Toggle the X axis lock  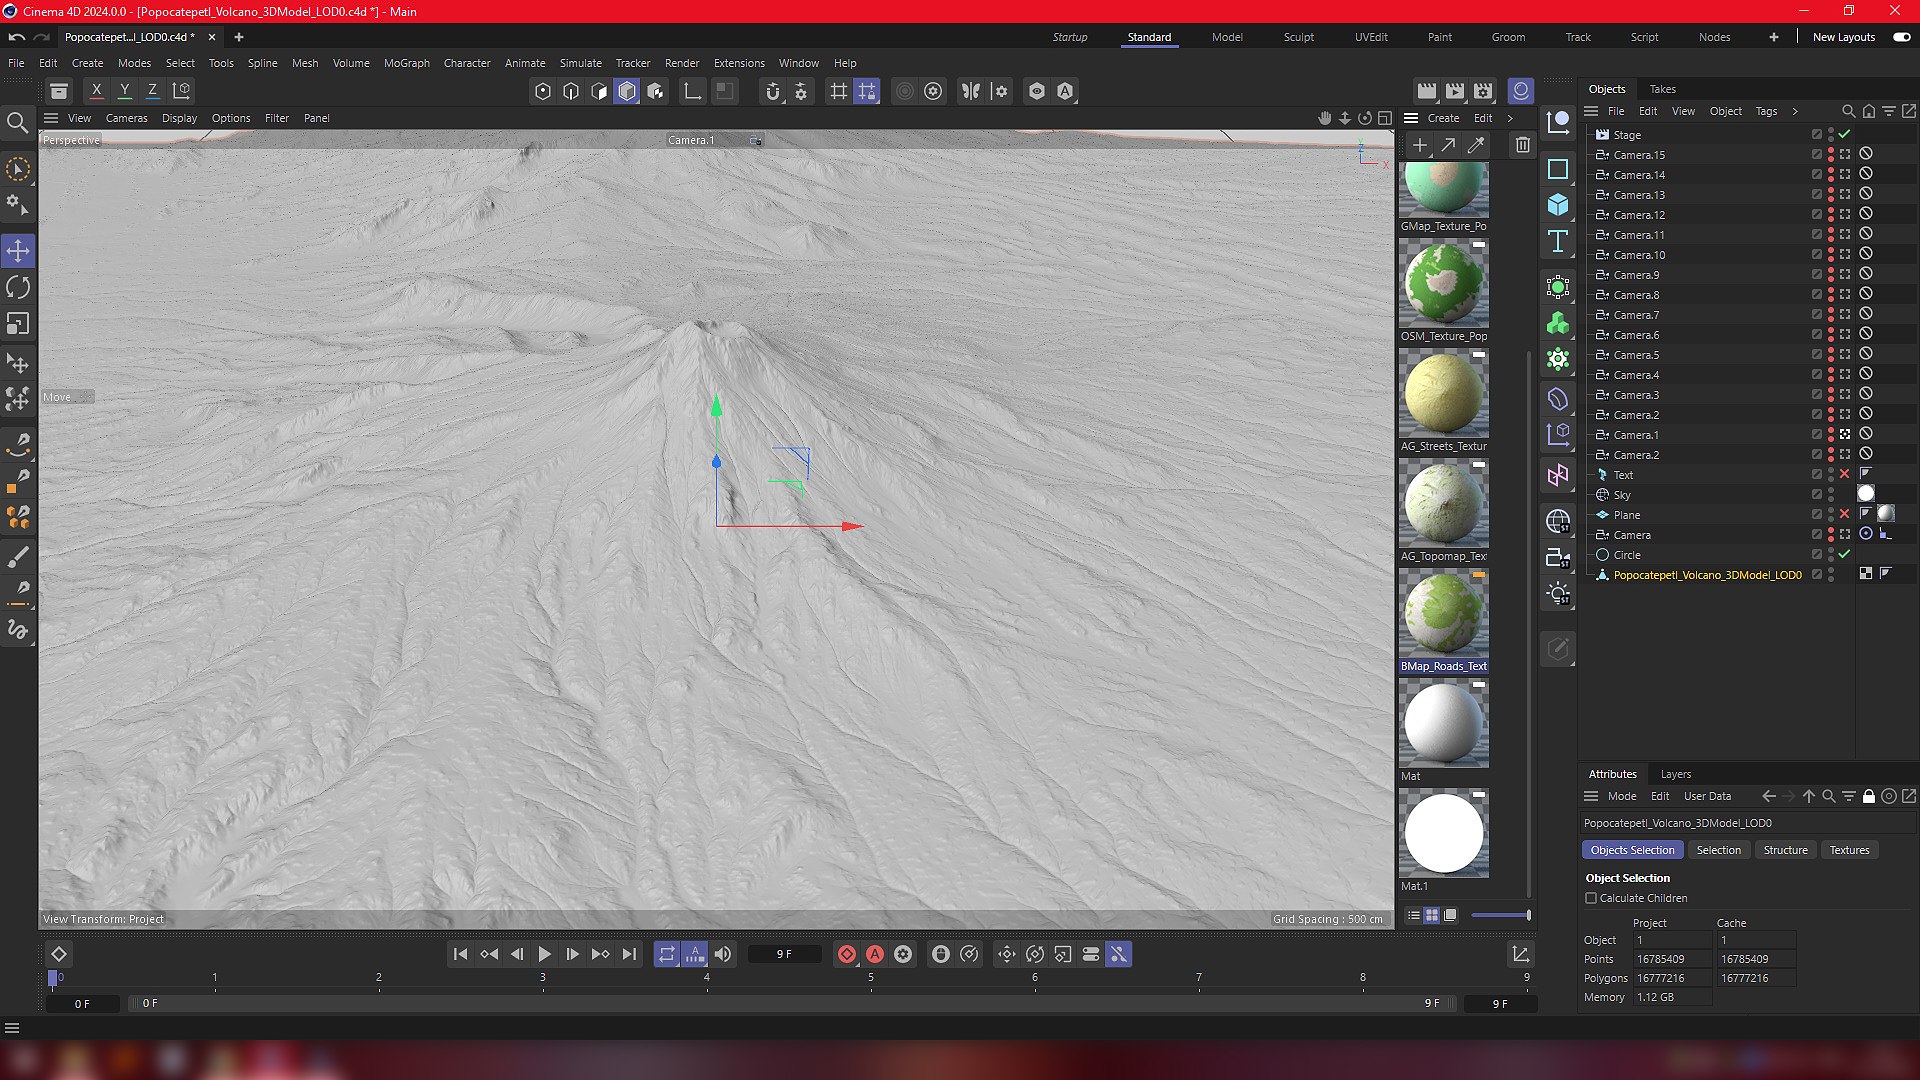point(97,91)
